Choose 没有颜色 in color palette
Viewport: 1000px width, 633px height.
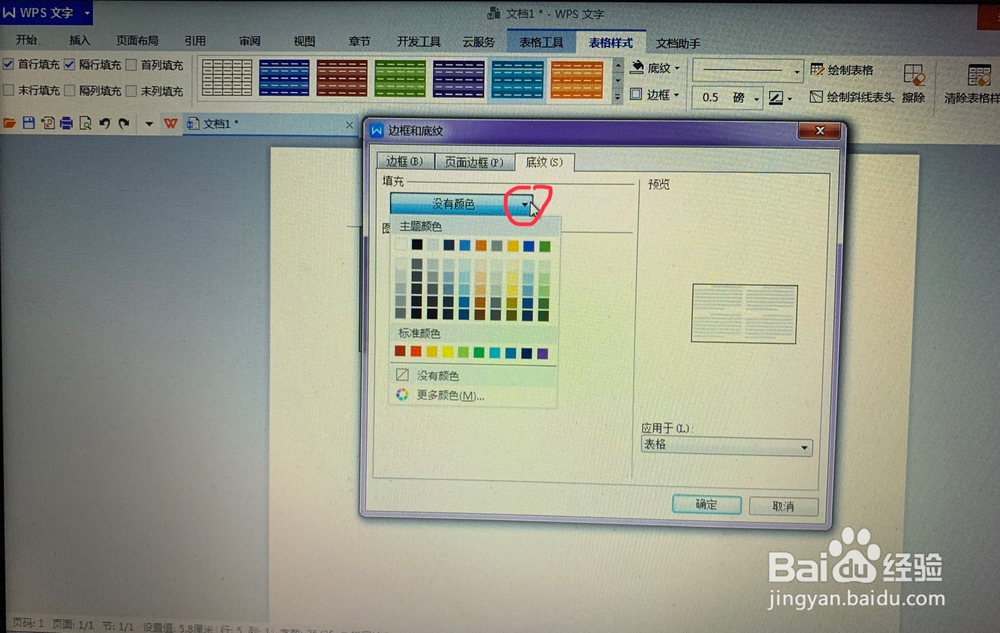point(473,375)
